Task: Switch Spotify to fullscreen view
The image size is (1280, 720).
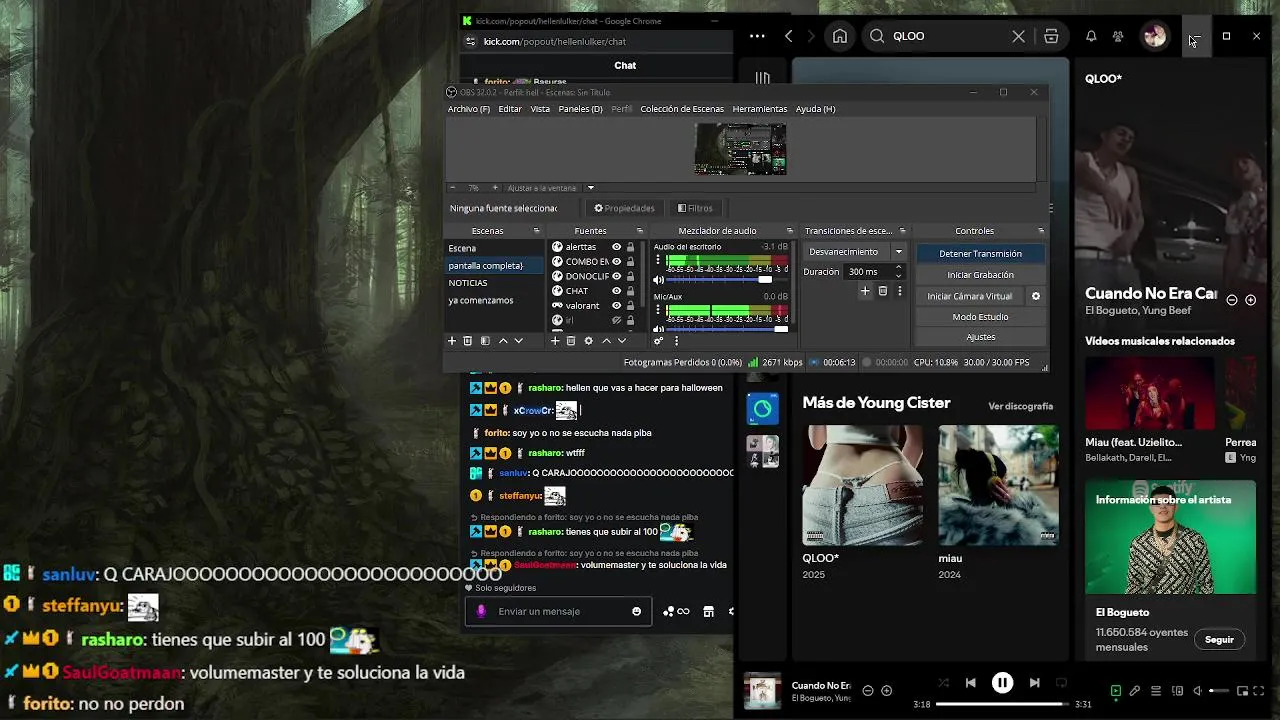Action: pyautogui.click(x=1259, y=690)
